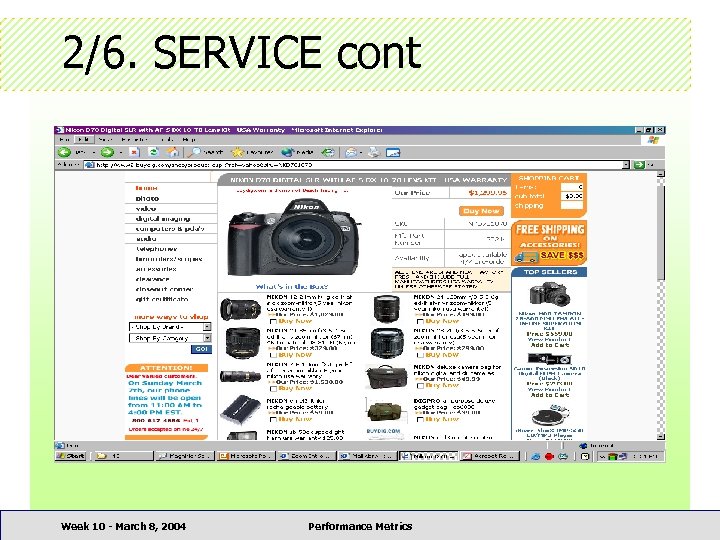Click the Start button on taskbar
720x540 pixels.
point(71,456)
